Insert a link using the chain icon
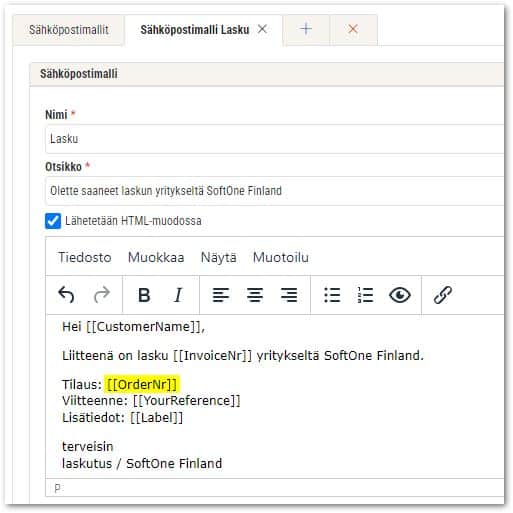The width and height of the screenshot is (513, 513). point(443,295)
